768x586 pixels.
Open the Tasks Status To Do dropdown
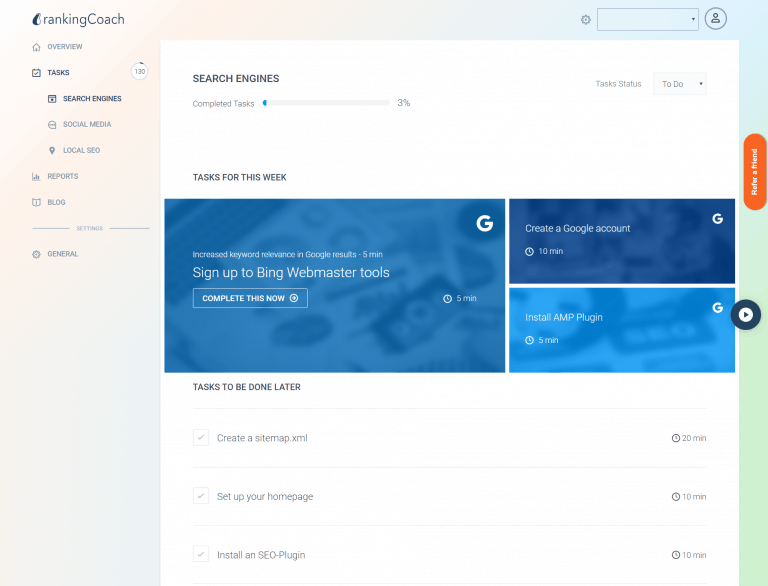tap(680, 84)
